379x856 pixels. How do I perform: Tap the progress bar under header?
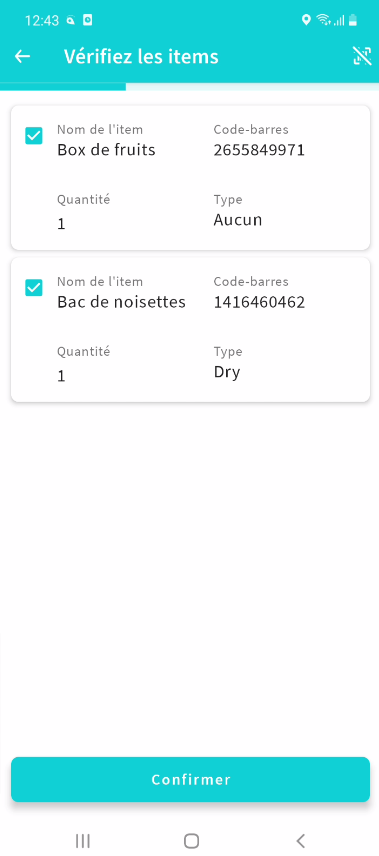(190, 86)
